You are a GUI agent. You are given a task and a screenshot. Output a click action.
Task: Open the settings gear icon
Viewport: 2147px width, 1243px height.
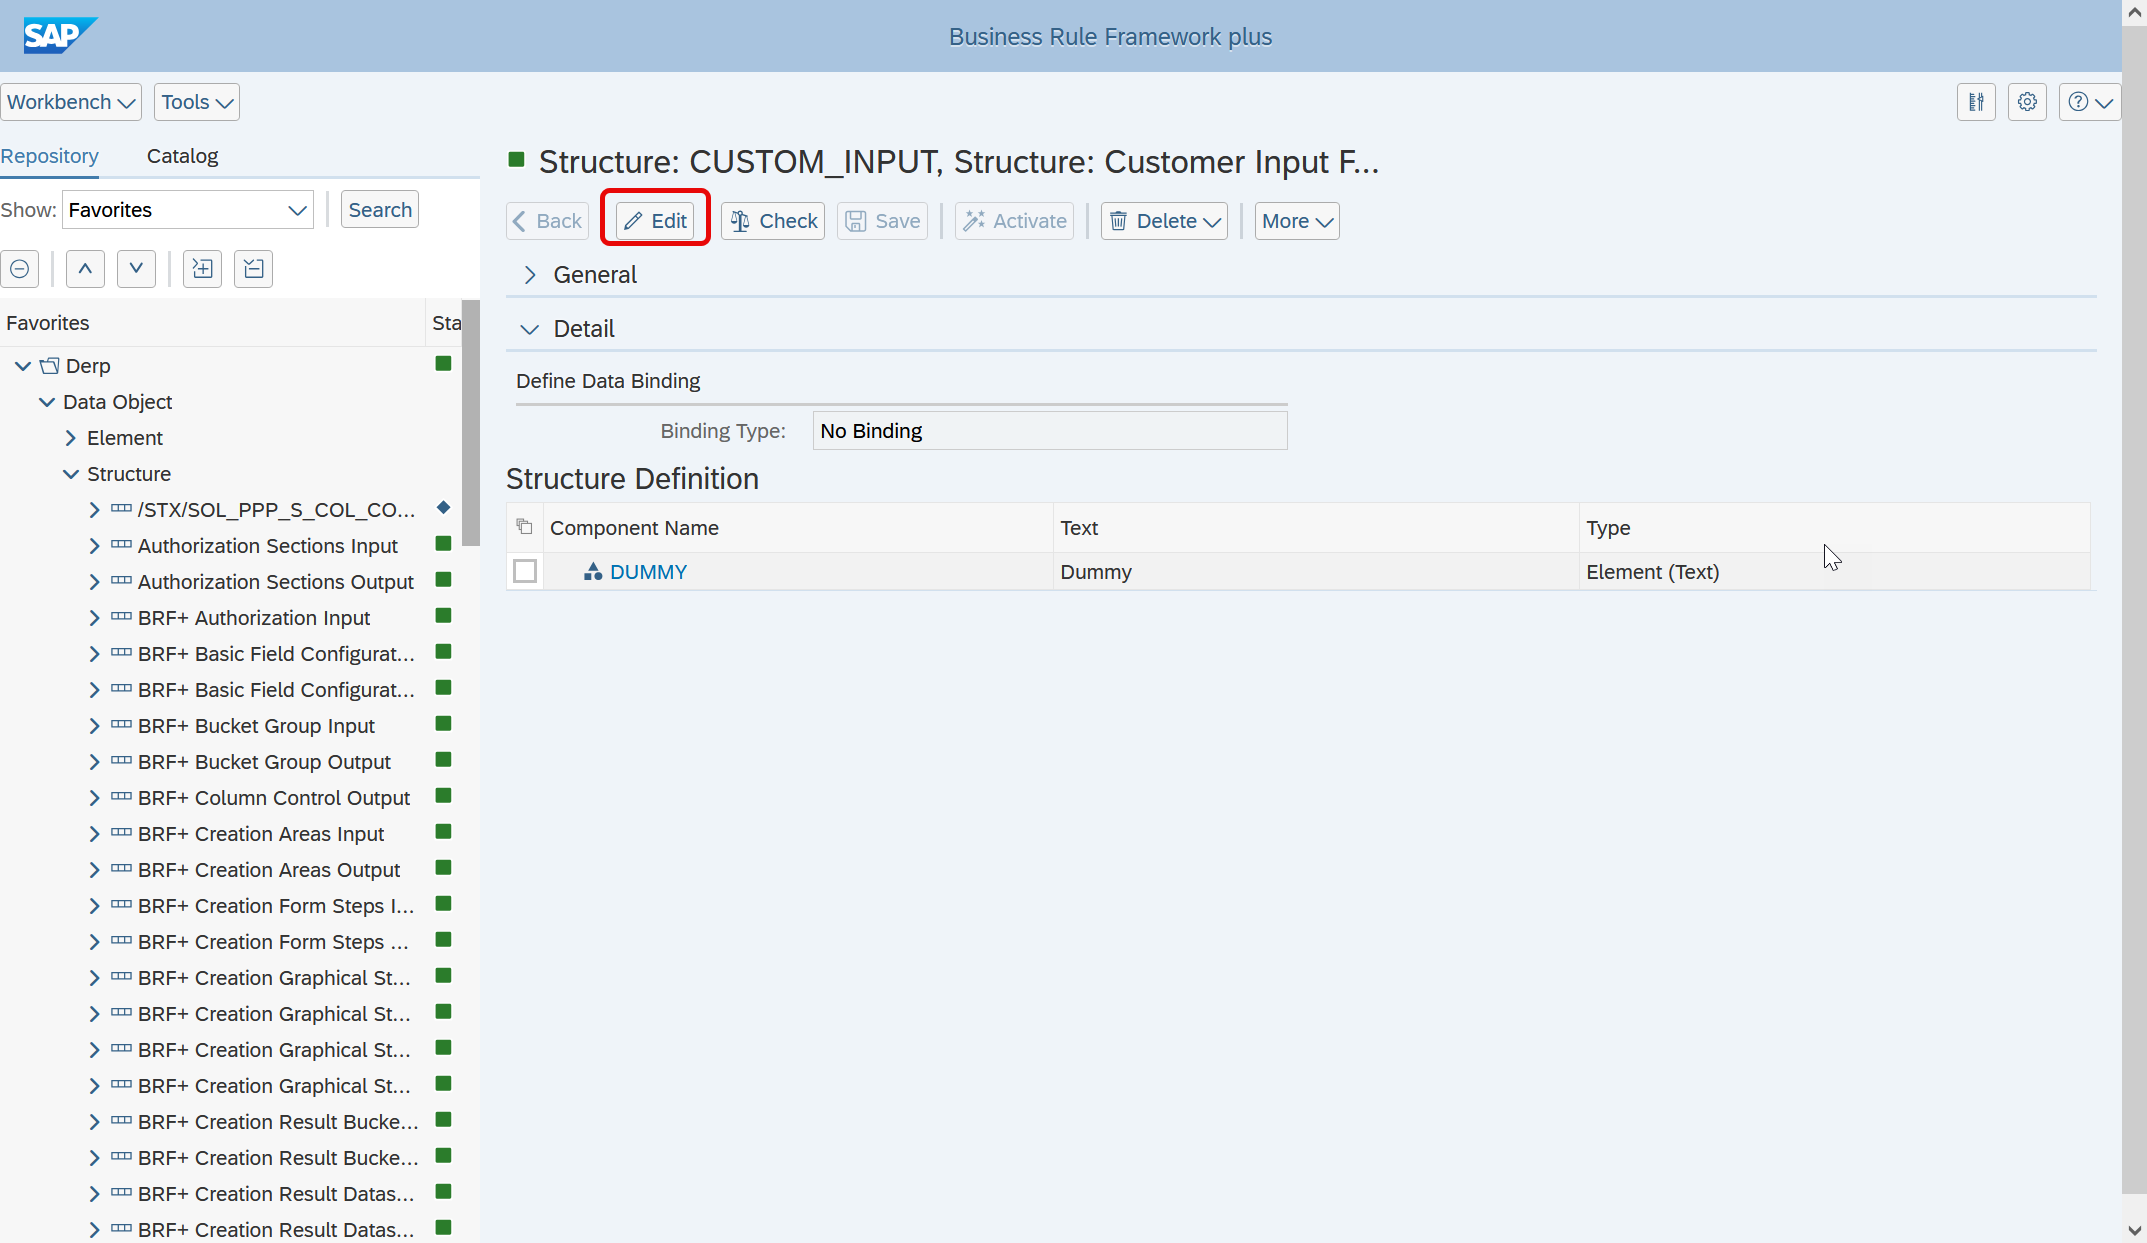tap(2027, 102)
